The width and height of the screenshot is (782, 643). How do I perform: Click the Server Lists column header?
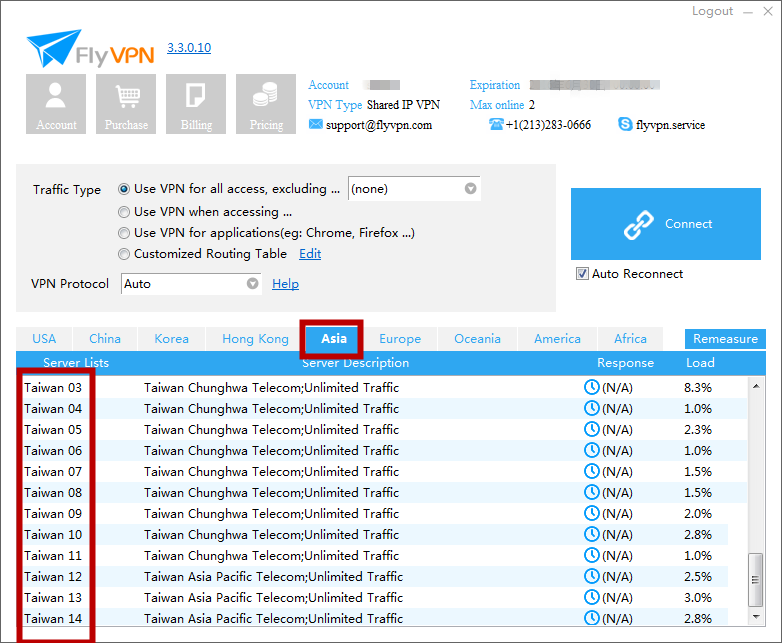coord(76,363)
